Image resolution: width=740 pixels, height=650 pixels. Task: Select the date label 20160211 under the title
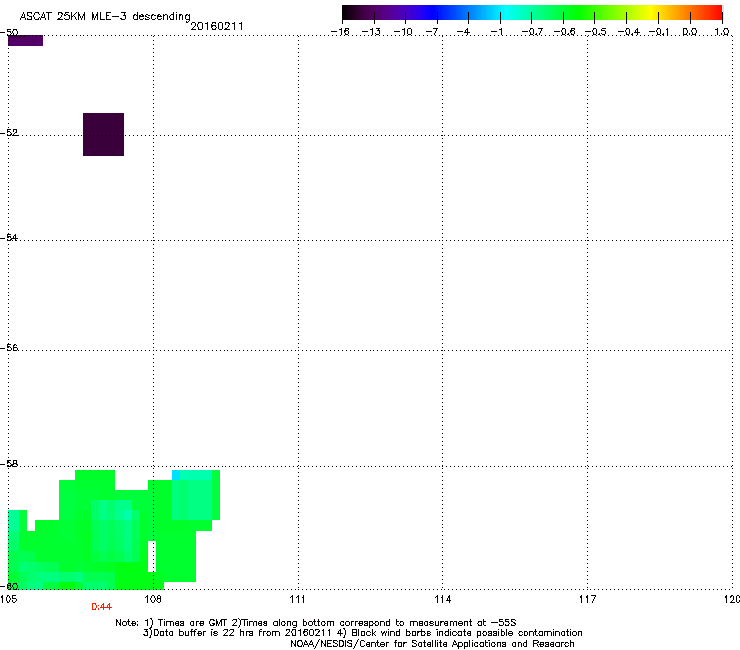click(217, 26)
